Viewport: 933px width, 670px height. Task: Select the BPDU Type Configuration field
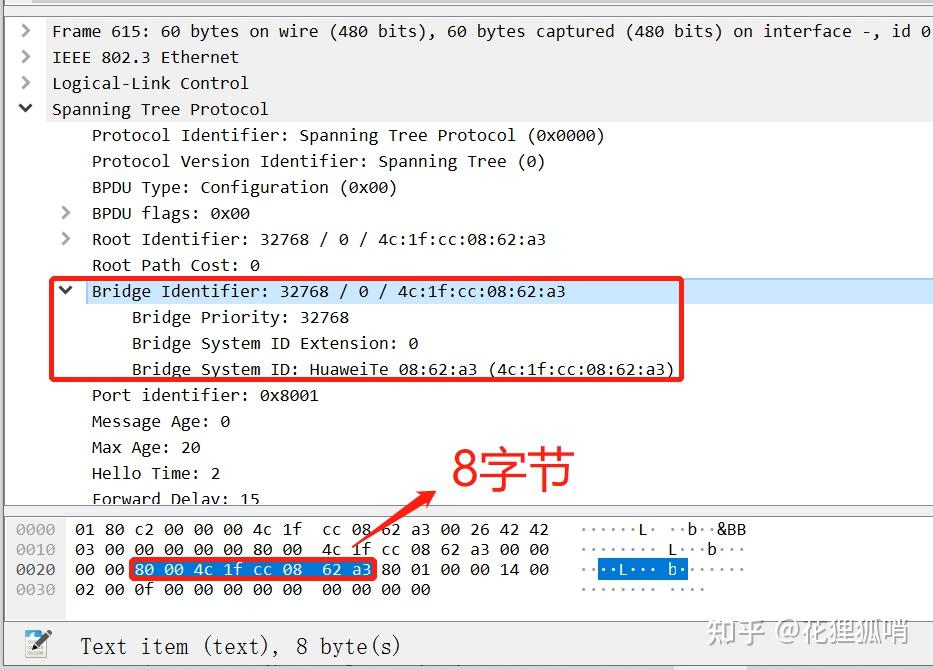point(244,187)
